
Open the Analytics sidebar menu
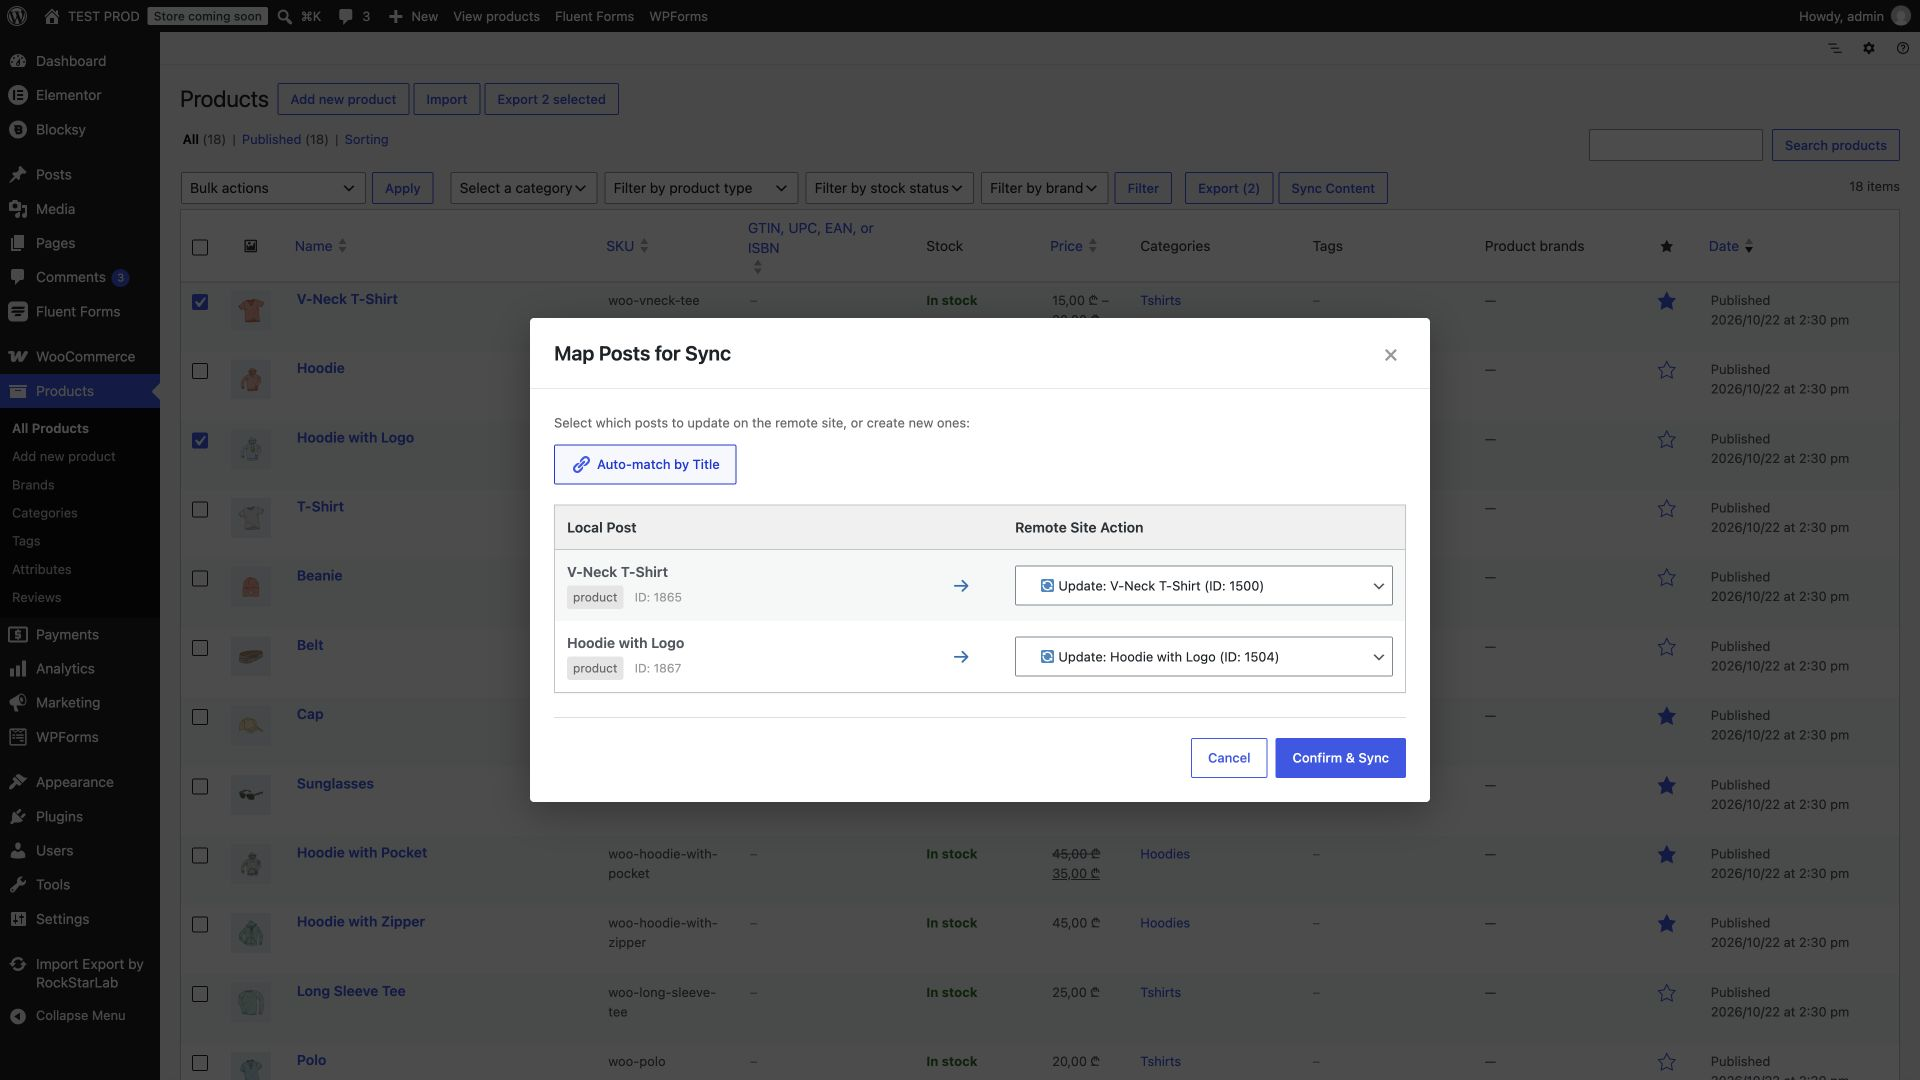pyautogui.click(x=80, y=669)
